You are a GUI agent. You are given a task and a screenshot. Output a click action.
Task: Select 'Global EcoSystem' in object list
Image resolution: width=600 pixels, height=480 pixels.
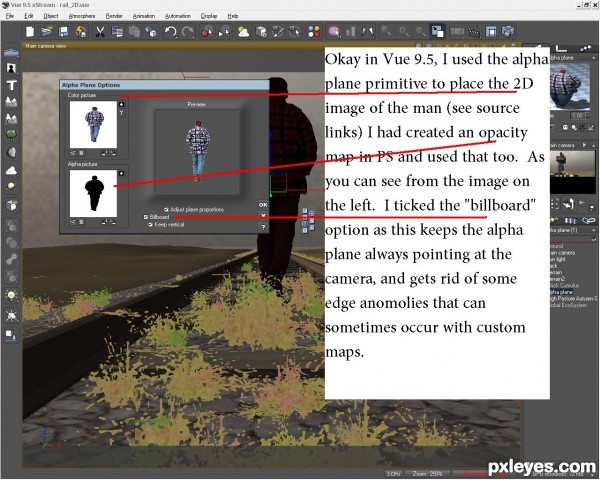coord(569,305)
